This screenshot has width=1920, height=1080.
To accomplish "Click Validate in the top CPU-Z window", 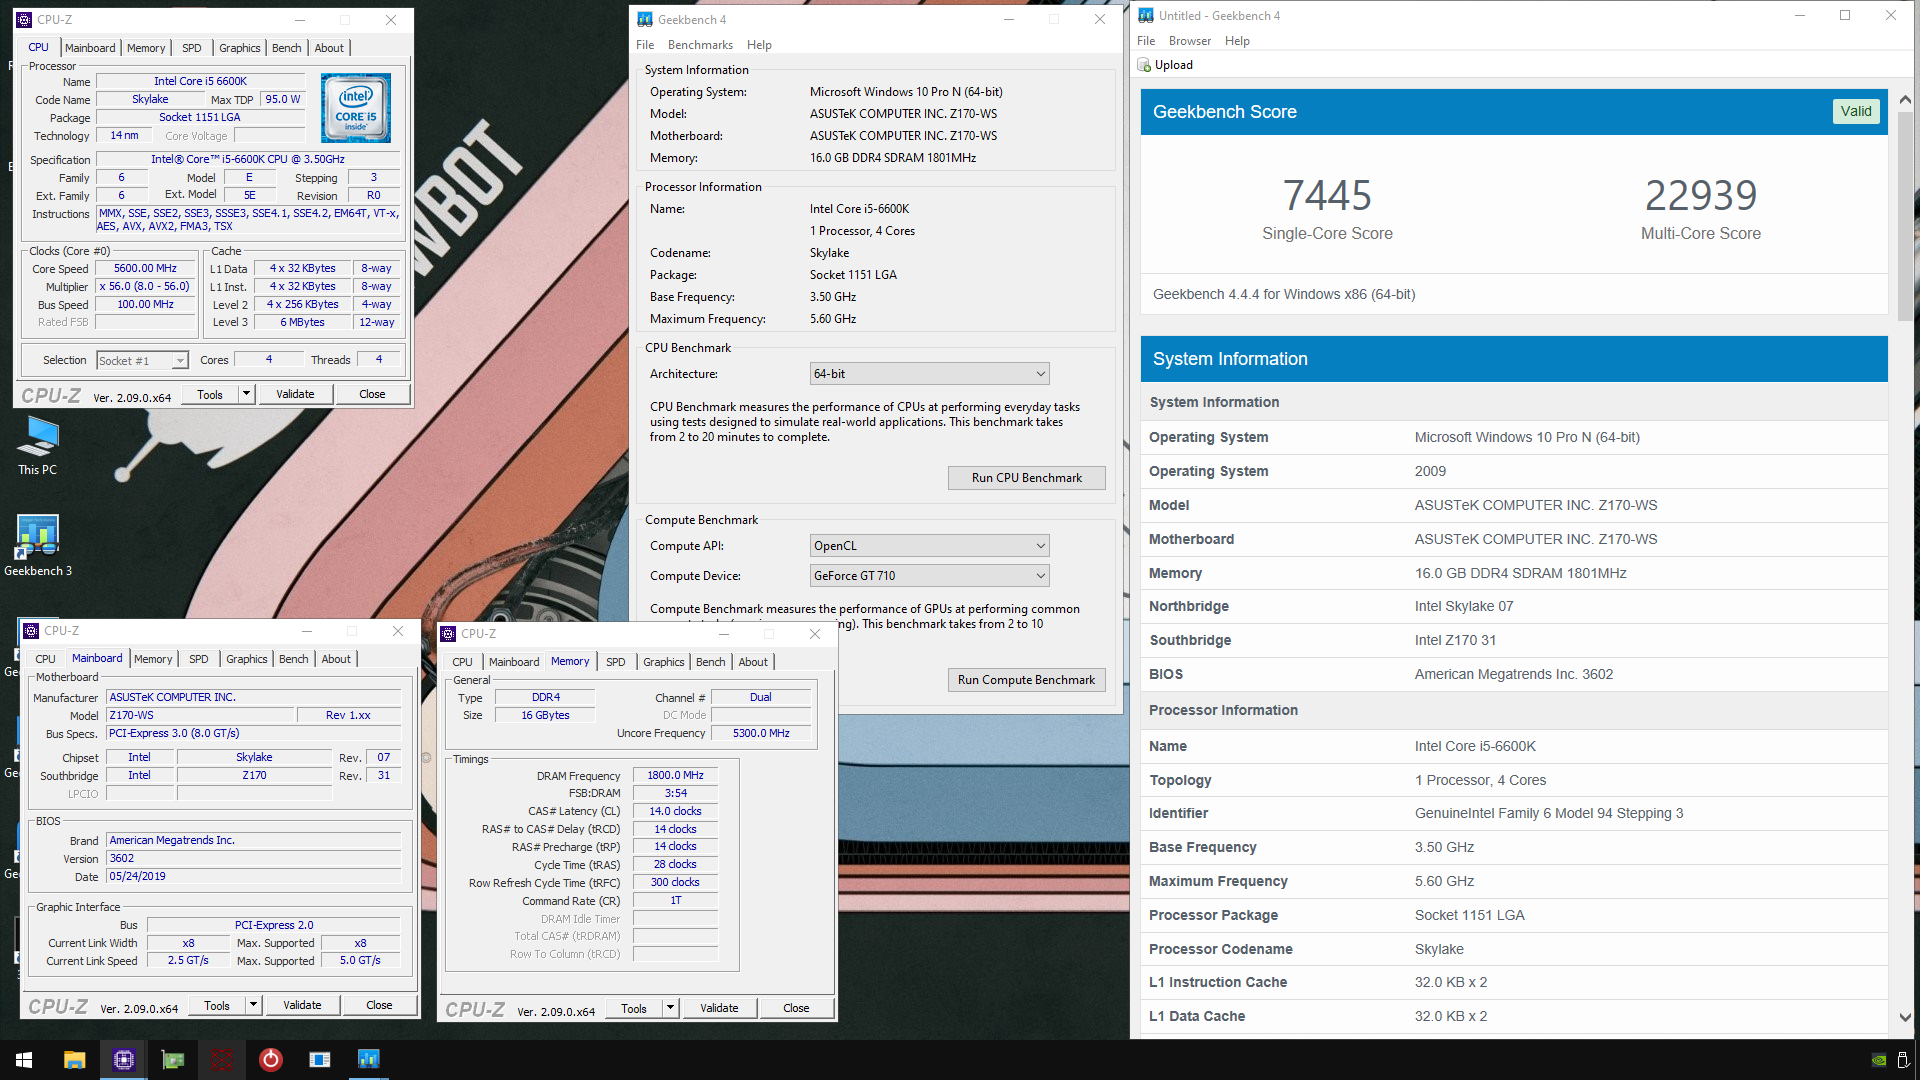I will (x=295, y=394).
